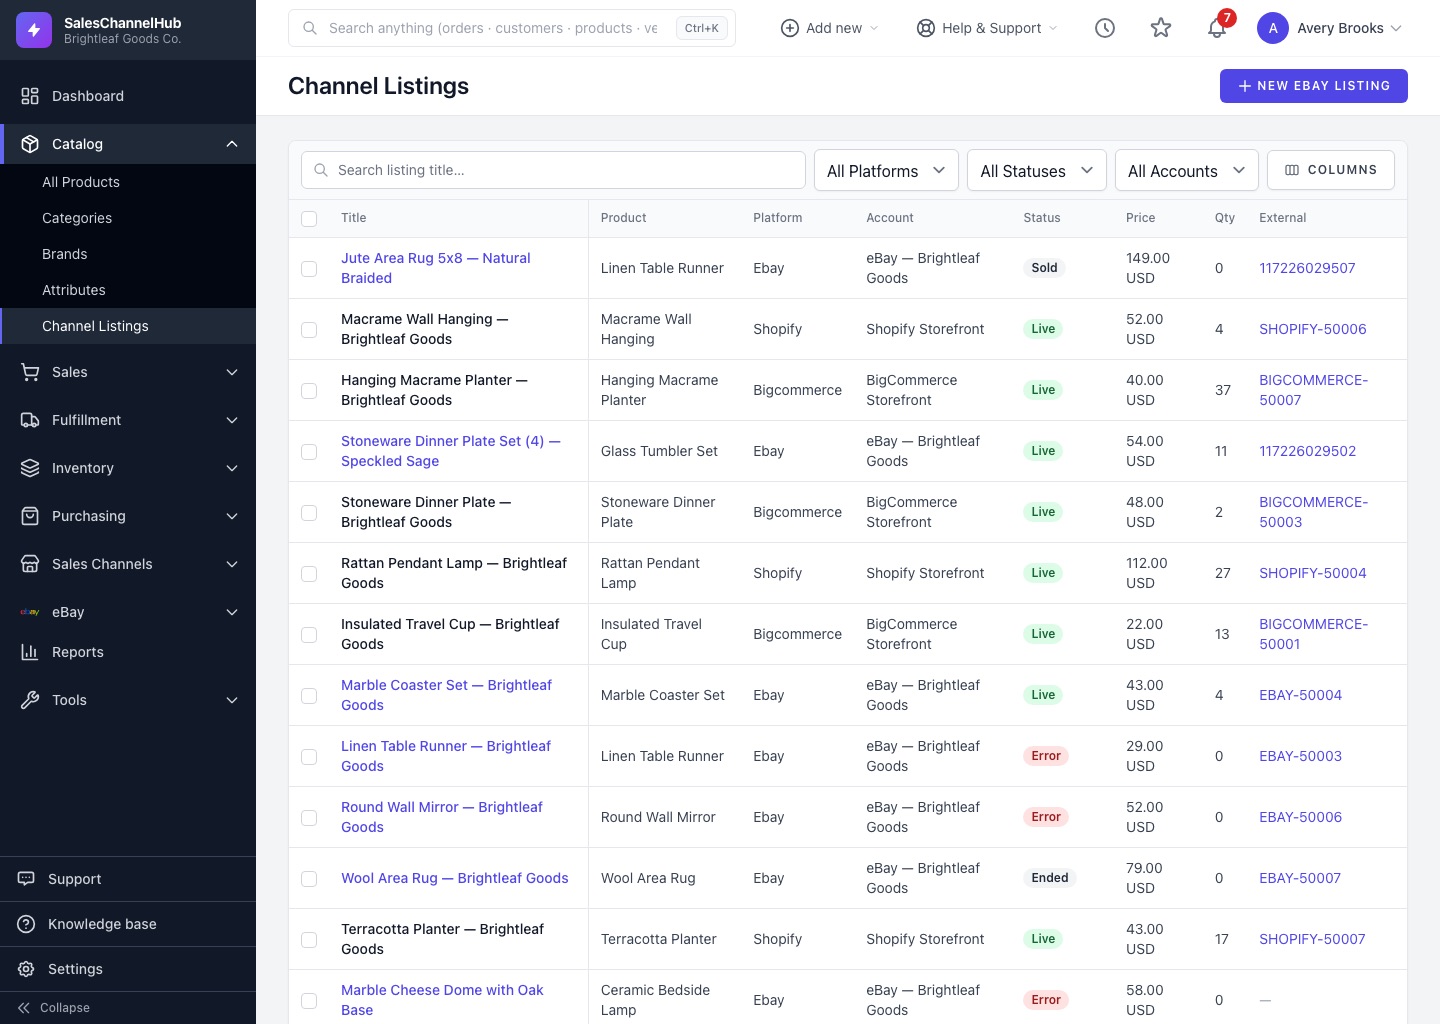Viewport: 1440px width, 1024px height.
Task: Click the Settings gear icon
Action: coord(26,969)
